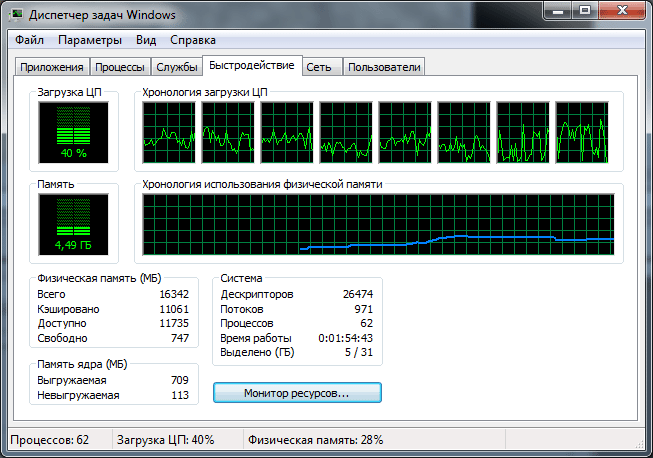The width and height of the screenshot is (653, 458).
Task: Close the Диспетчер задач Windows window
Action: click(x=622, y=10)
